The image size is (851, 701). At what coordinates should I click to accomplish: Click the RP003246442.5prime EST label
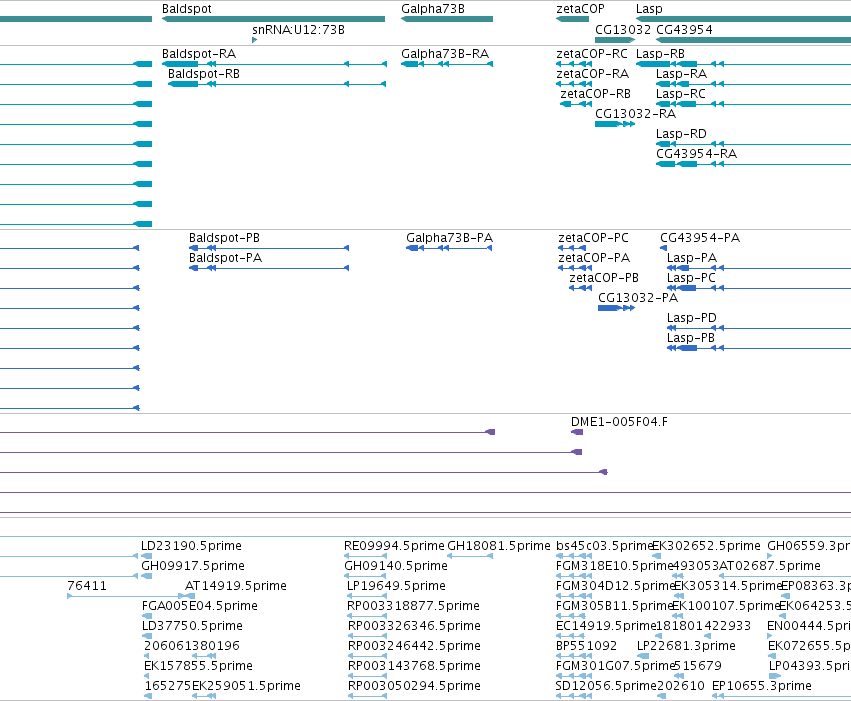pos(414,646)
